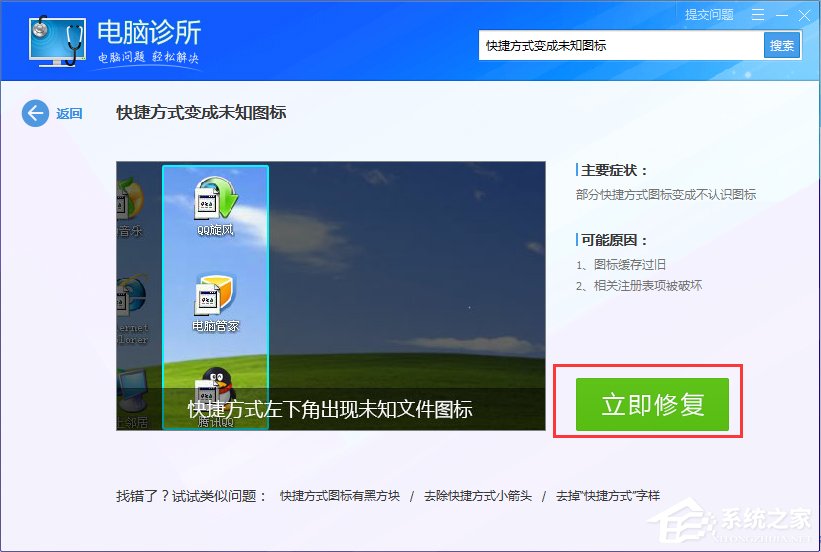Open the 快捷方式图标有黑方块 link

coord(340,495)
